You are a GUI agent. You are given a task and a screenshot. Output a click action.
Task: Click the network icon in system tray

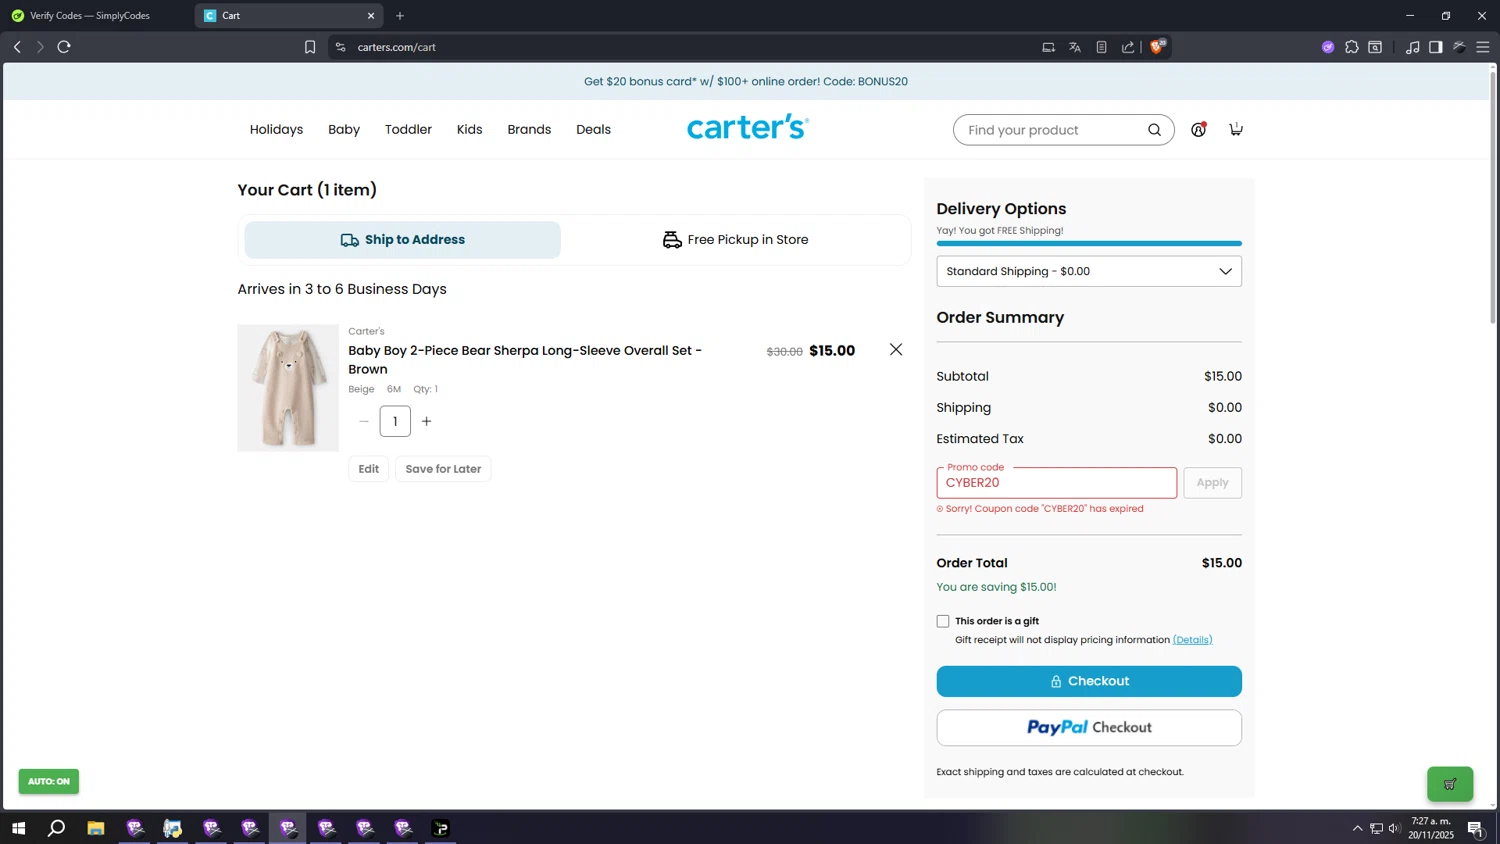[x=1376, y=828]
